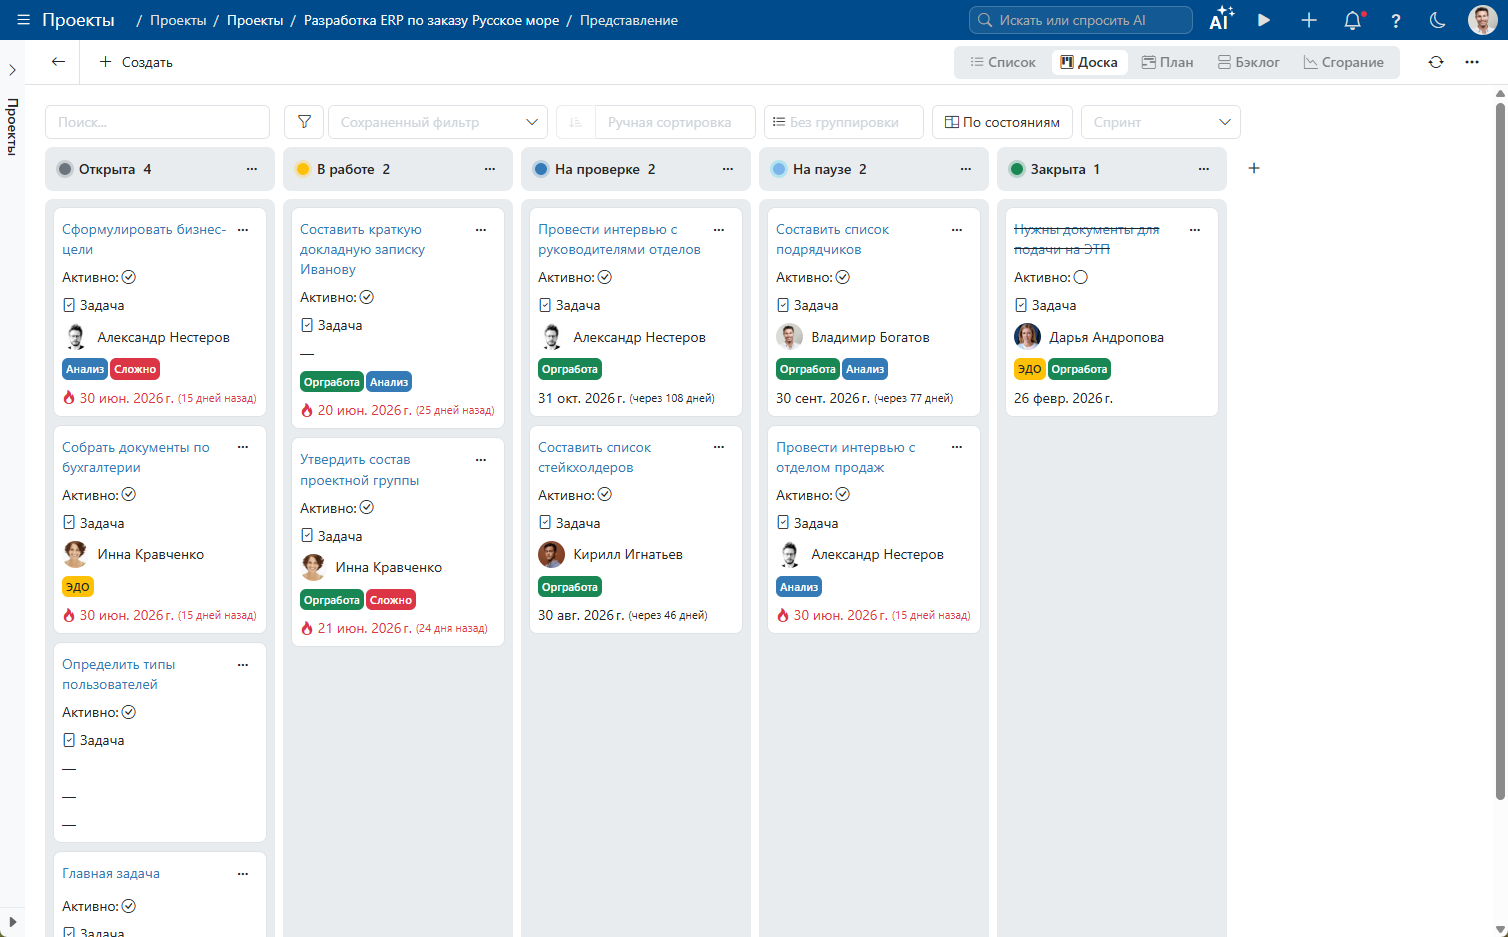Toggle Активно on Провести интервью с руководителями
Viewport: 1508px width, 937px height.
point(605,277)
